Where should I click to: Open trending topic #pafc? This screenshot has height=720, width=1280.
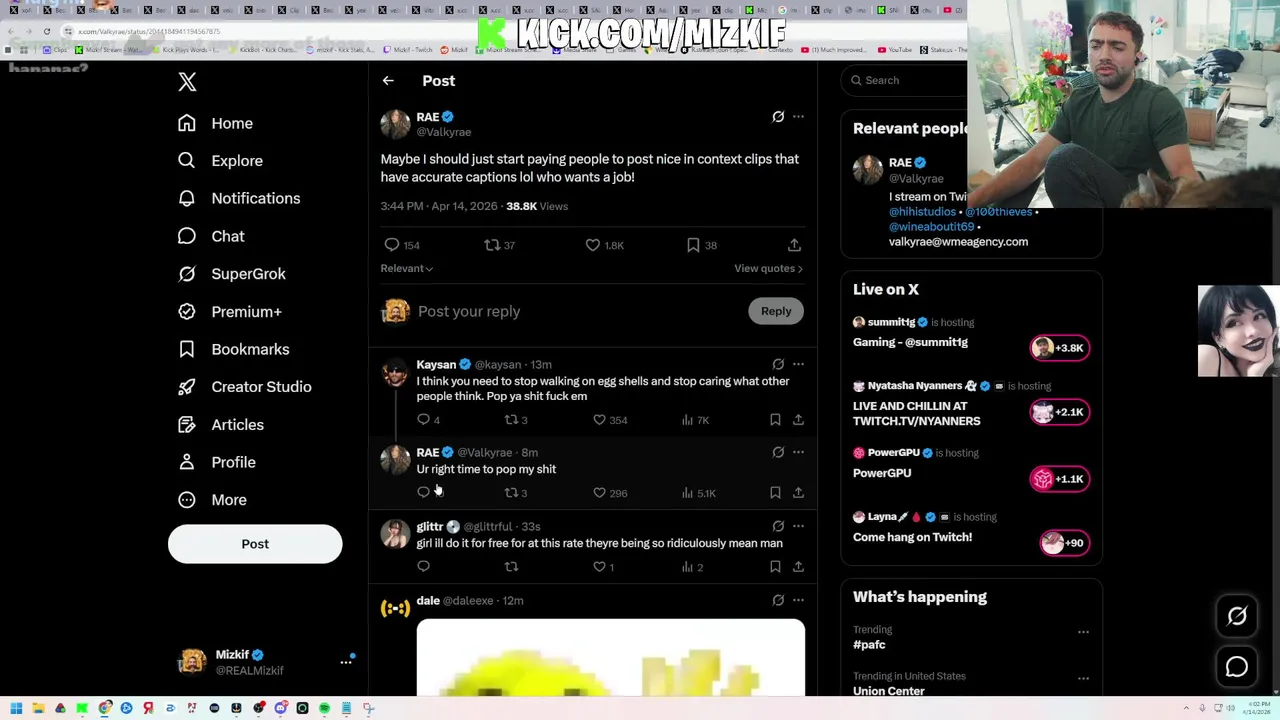(869, 645)
